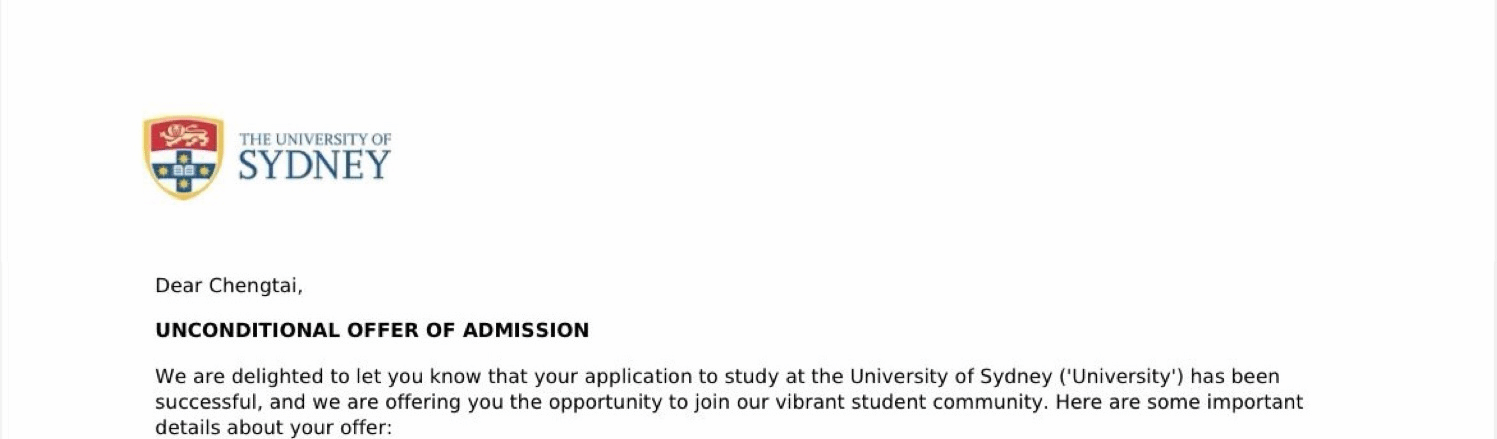Click "THE UNIVERSITY OF" logo text
Screen dimensions: 1497x439
click(x=315, y=139)
